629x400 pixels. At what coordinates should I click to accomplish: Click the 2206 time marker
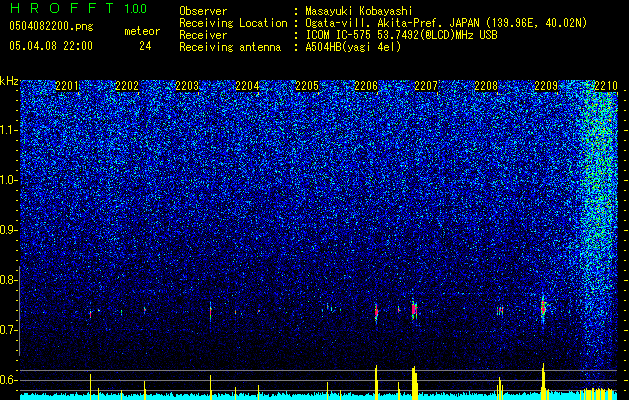pos(366,86)
